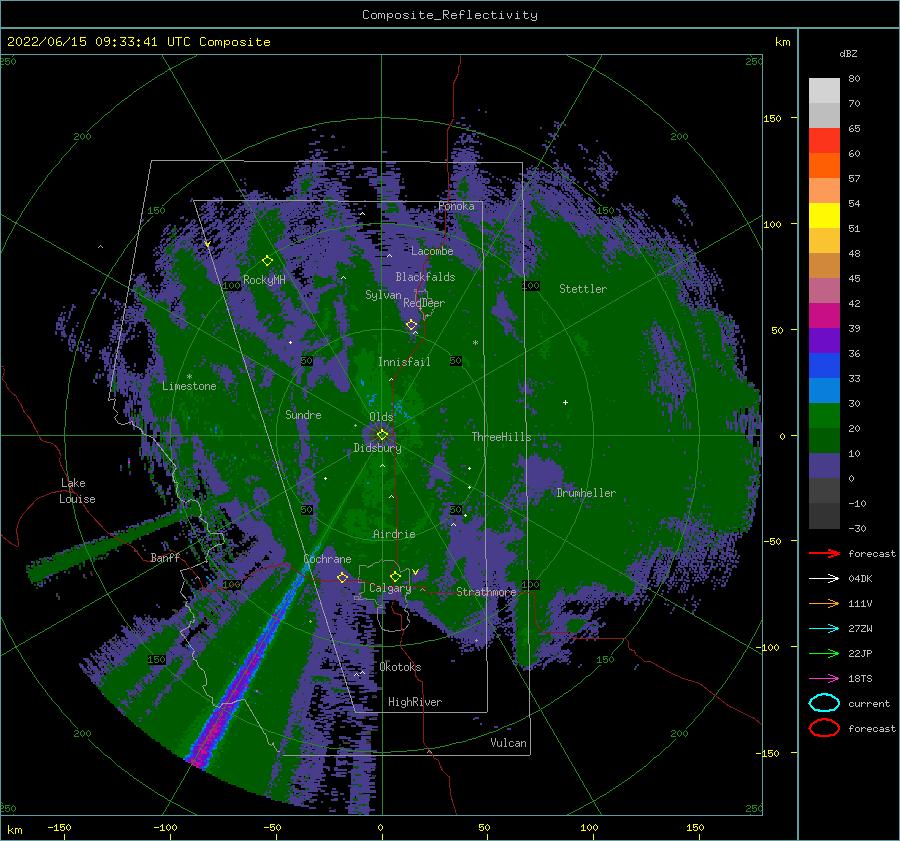Pick the white 70–80 dBZ swatch
The width and height of the screenshot is (900, 841).
pyautogui.click(x=824, y=91)
